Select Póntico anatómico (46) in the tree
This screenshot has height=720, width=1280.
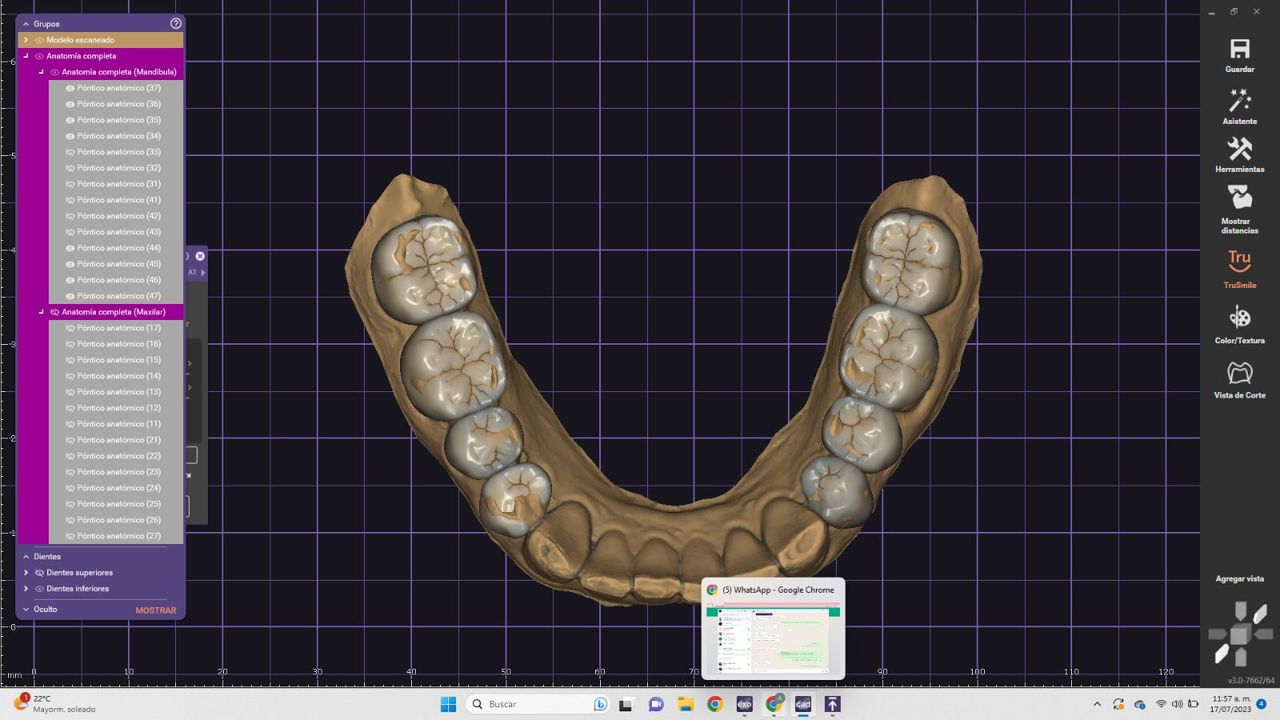(x=118, y=280)
